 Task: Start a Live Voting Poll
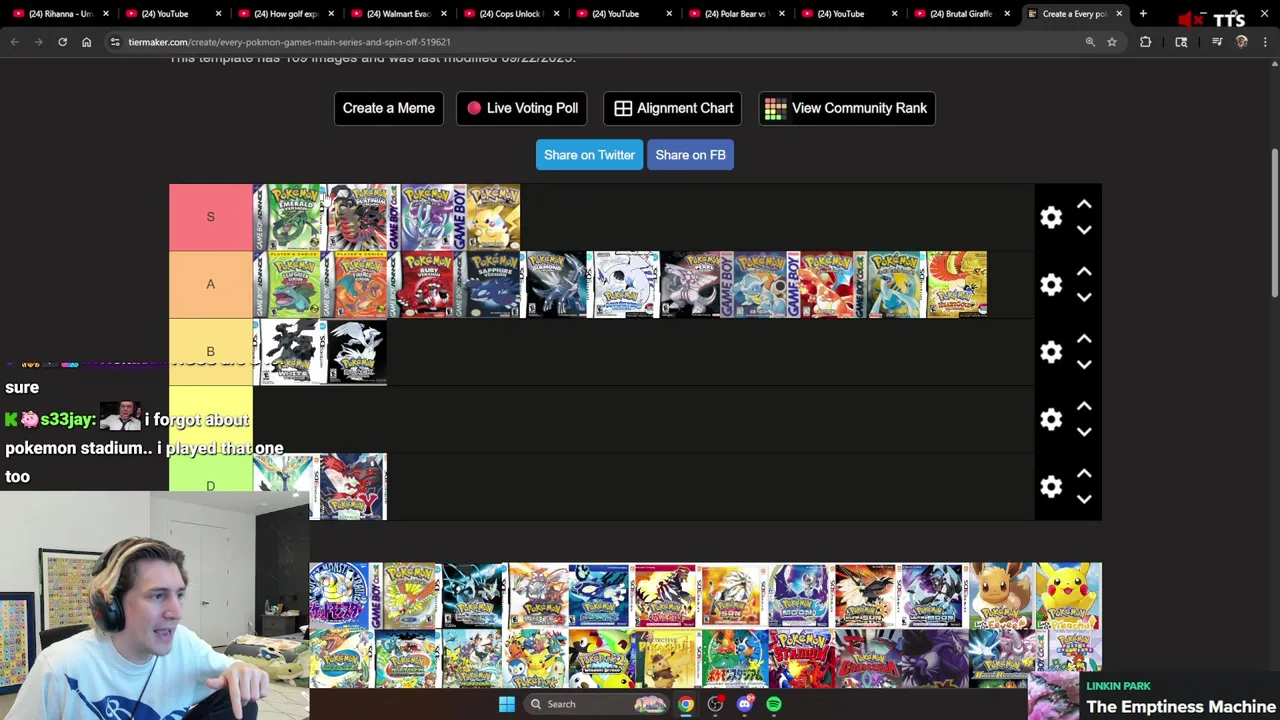pyautogui.click(x=522, y=108)
